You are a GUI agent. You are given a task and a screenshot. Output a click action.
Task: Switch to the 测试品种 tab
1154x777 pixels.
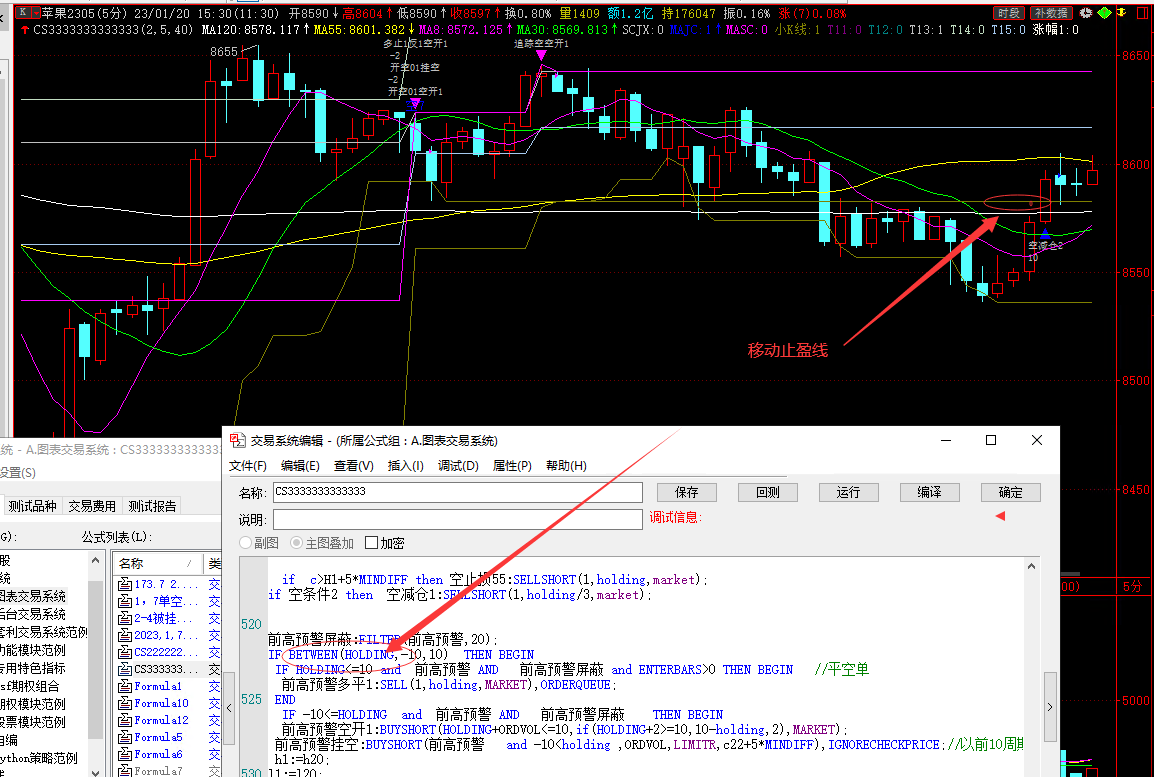[x=32, y=506]
